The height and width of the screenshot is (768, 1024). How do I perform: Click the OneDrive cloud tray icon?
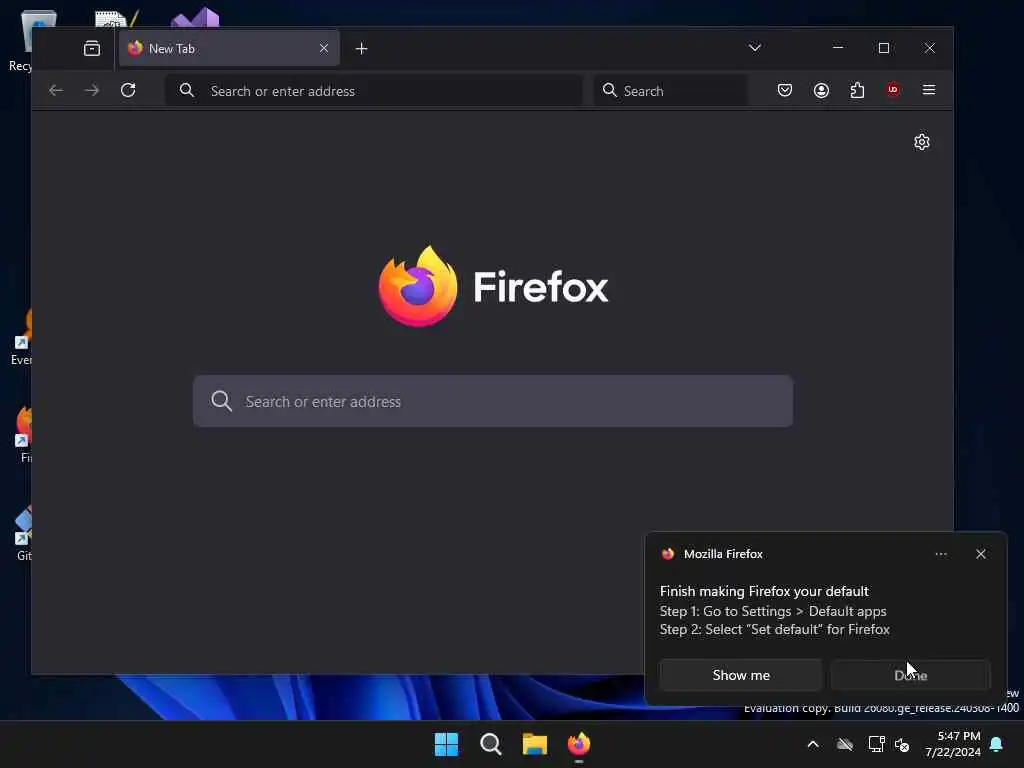tap(844, 744)
